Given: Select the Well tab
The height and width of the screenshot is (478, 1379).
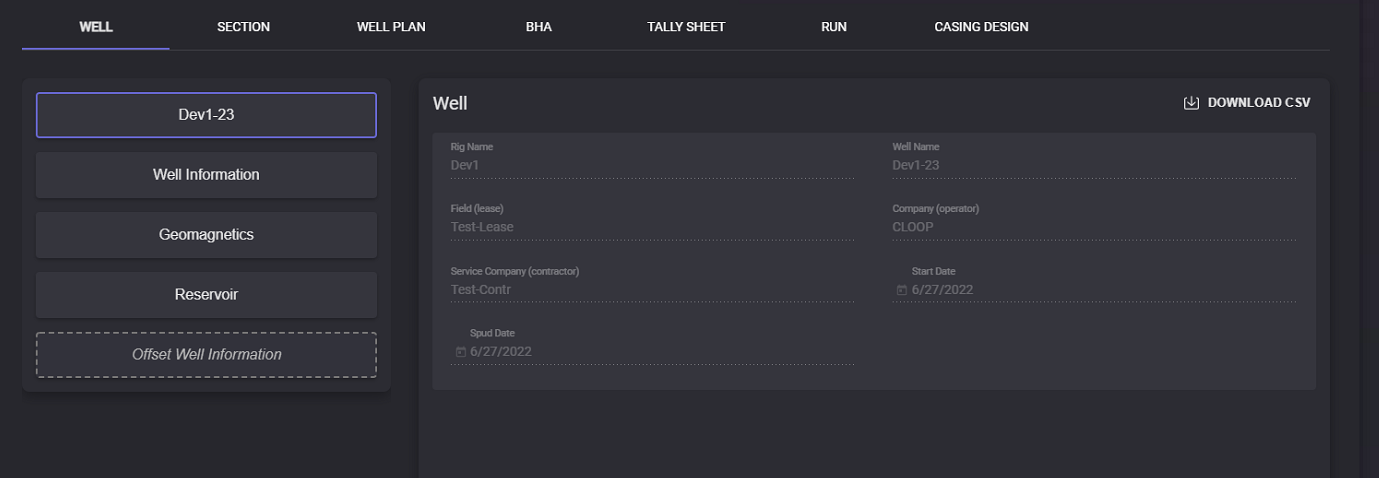Looking at the screenshot, I should pos(96,27).
